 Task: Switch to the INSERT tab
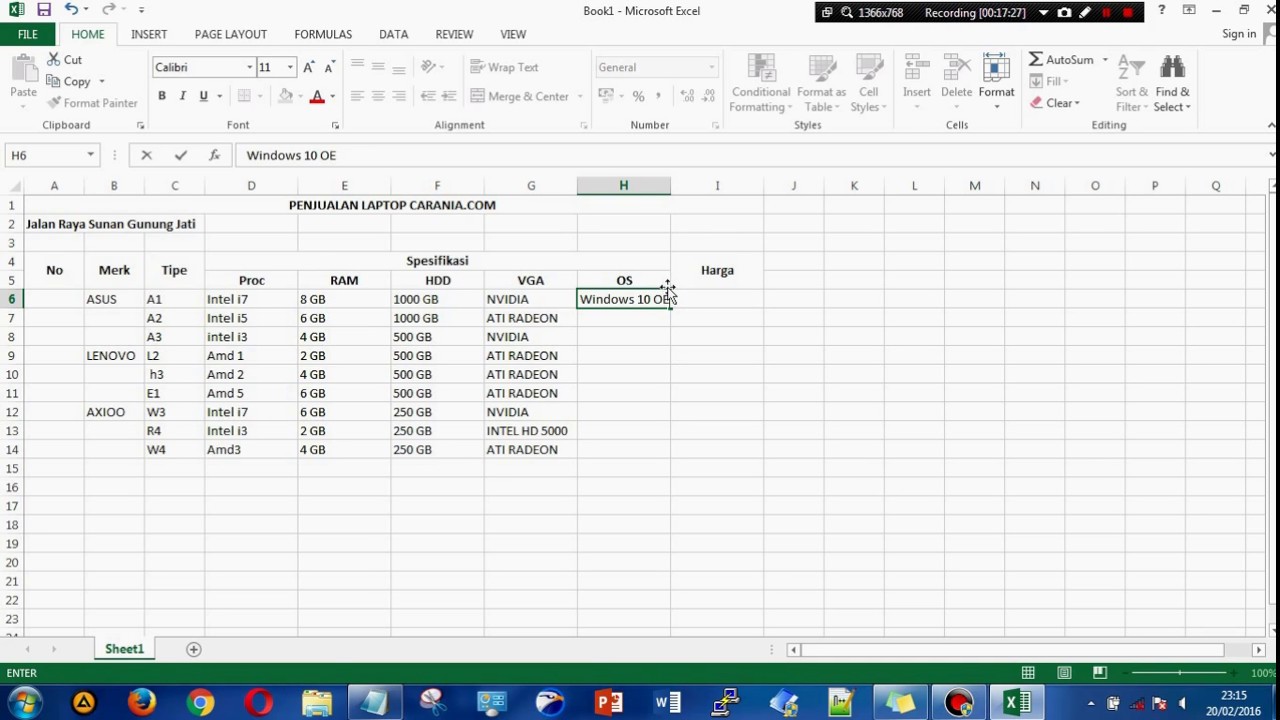coord(149,34)
